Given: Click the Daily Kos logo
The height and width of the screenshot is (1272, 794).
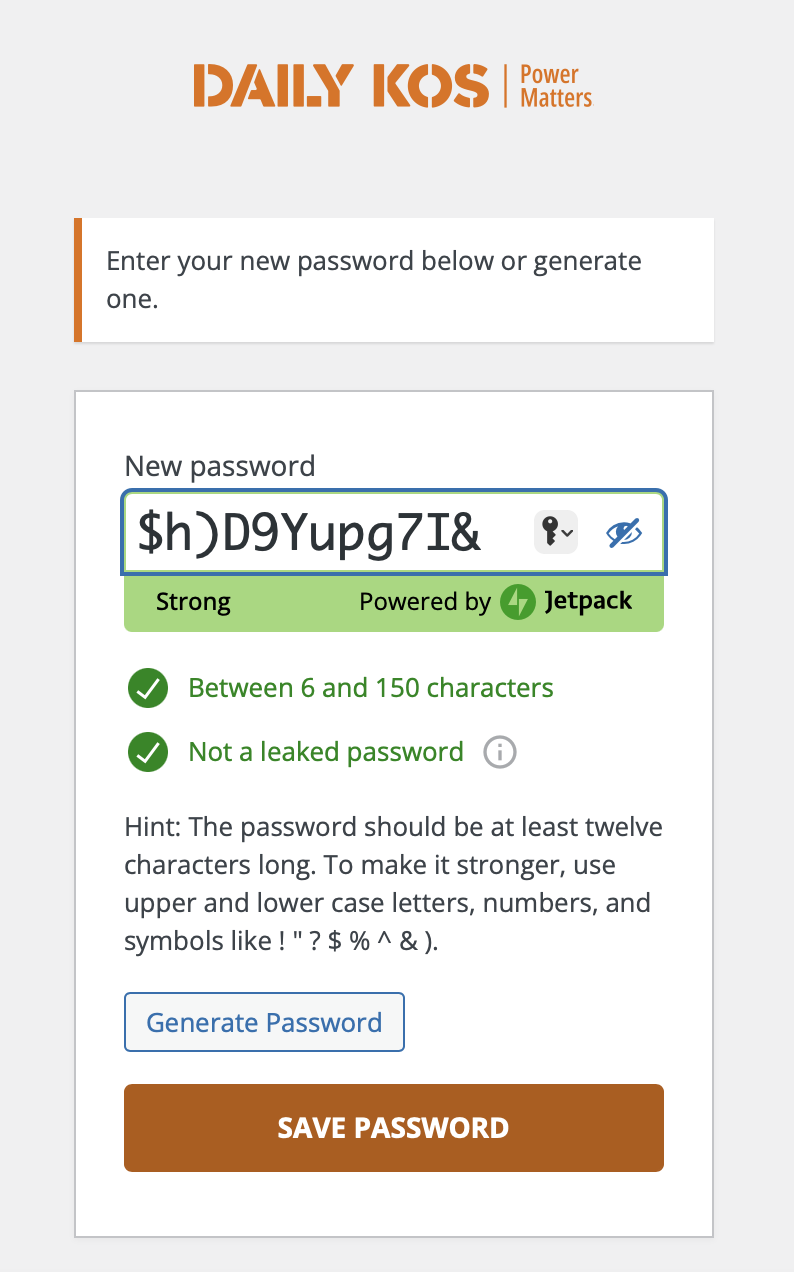Looking at the screenshot, I should click(x=393, y=86).
